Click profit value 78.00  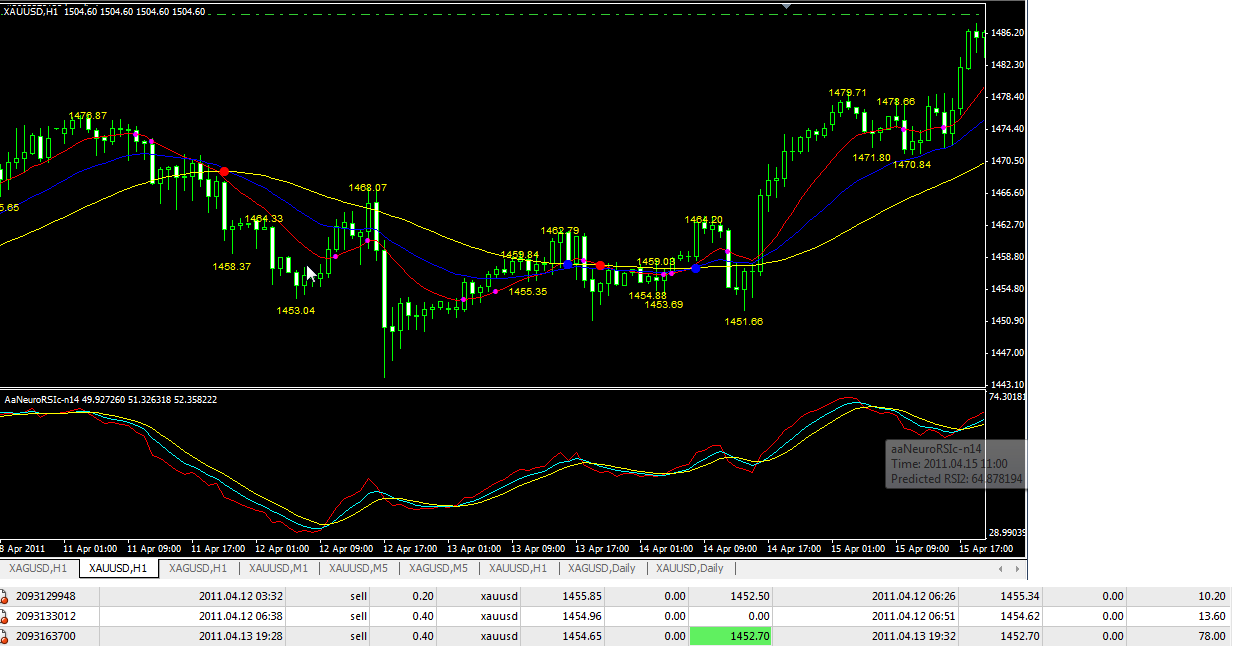click(x=1211, y=636)
